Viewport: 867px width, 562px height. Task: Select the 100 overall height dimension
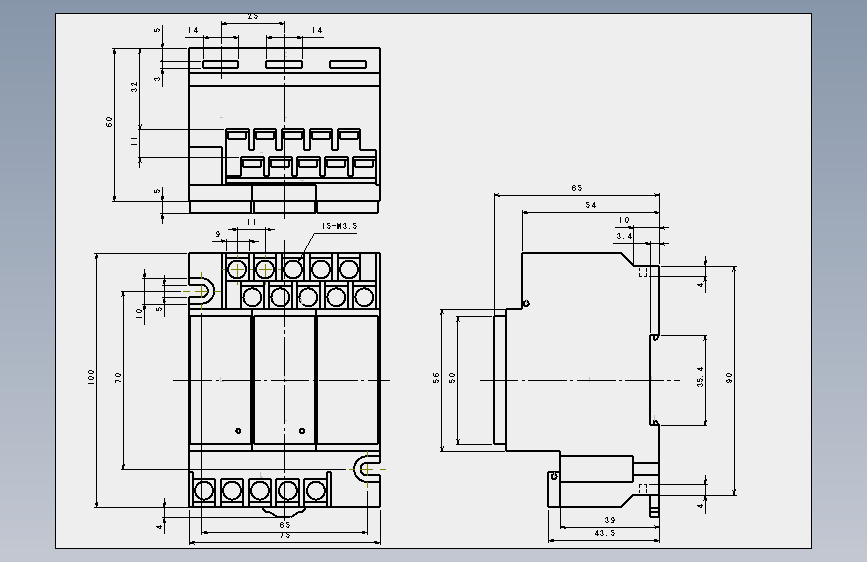tap(91, 377)
